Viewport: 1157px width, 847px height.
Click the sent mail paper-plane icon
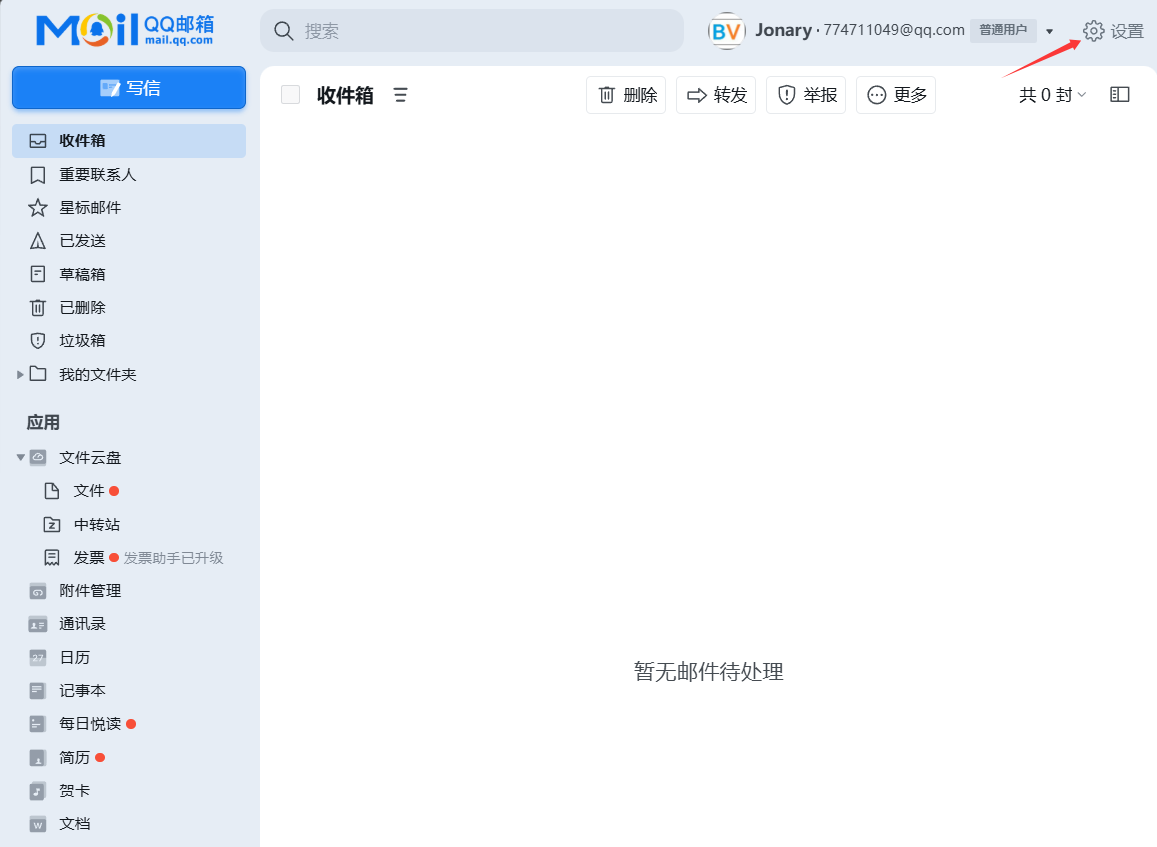click(x=38, y=241)
